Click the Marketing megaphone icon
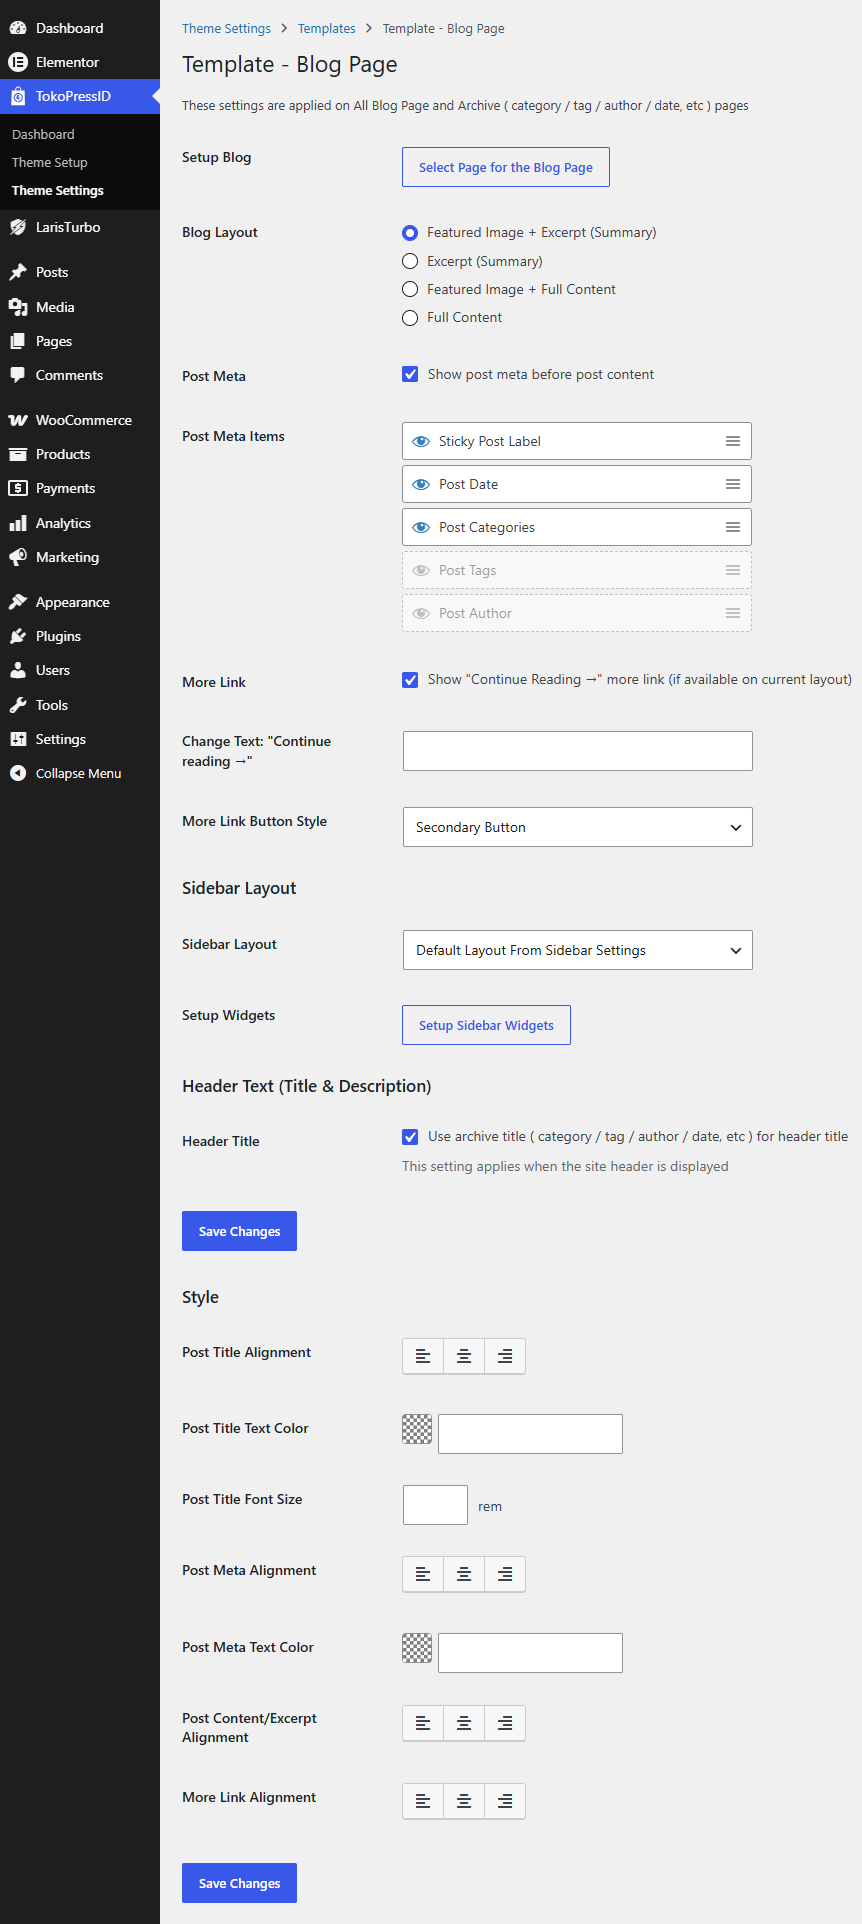The height and width of the screenshot is (1924, 862). click(x=18, y=557)
